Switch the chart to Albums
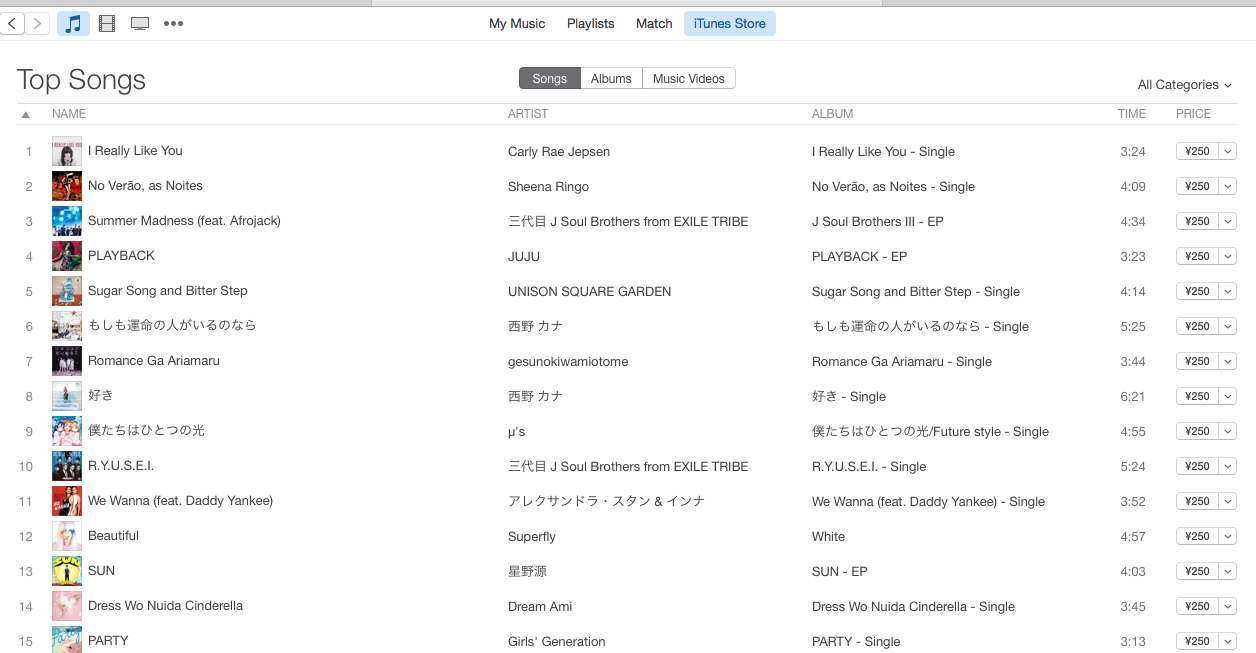The image size is (1256, 653). (x=611, y=78)
